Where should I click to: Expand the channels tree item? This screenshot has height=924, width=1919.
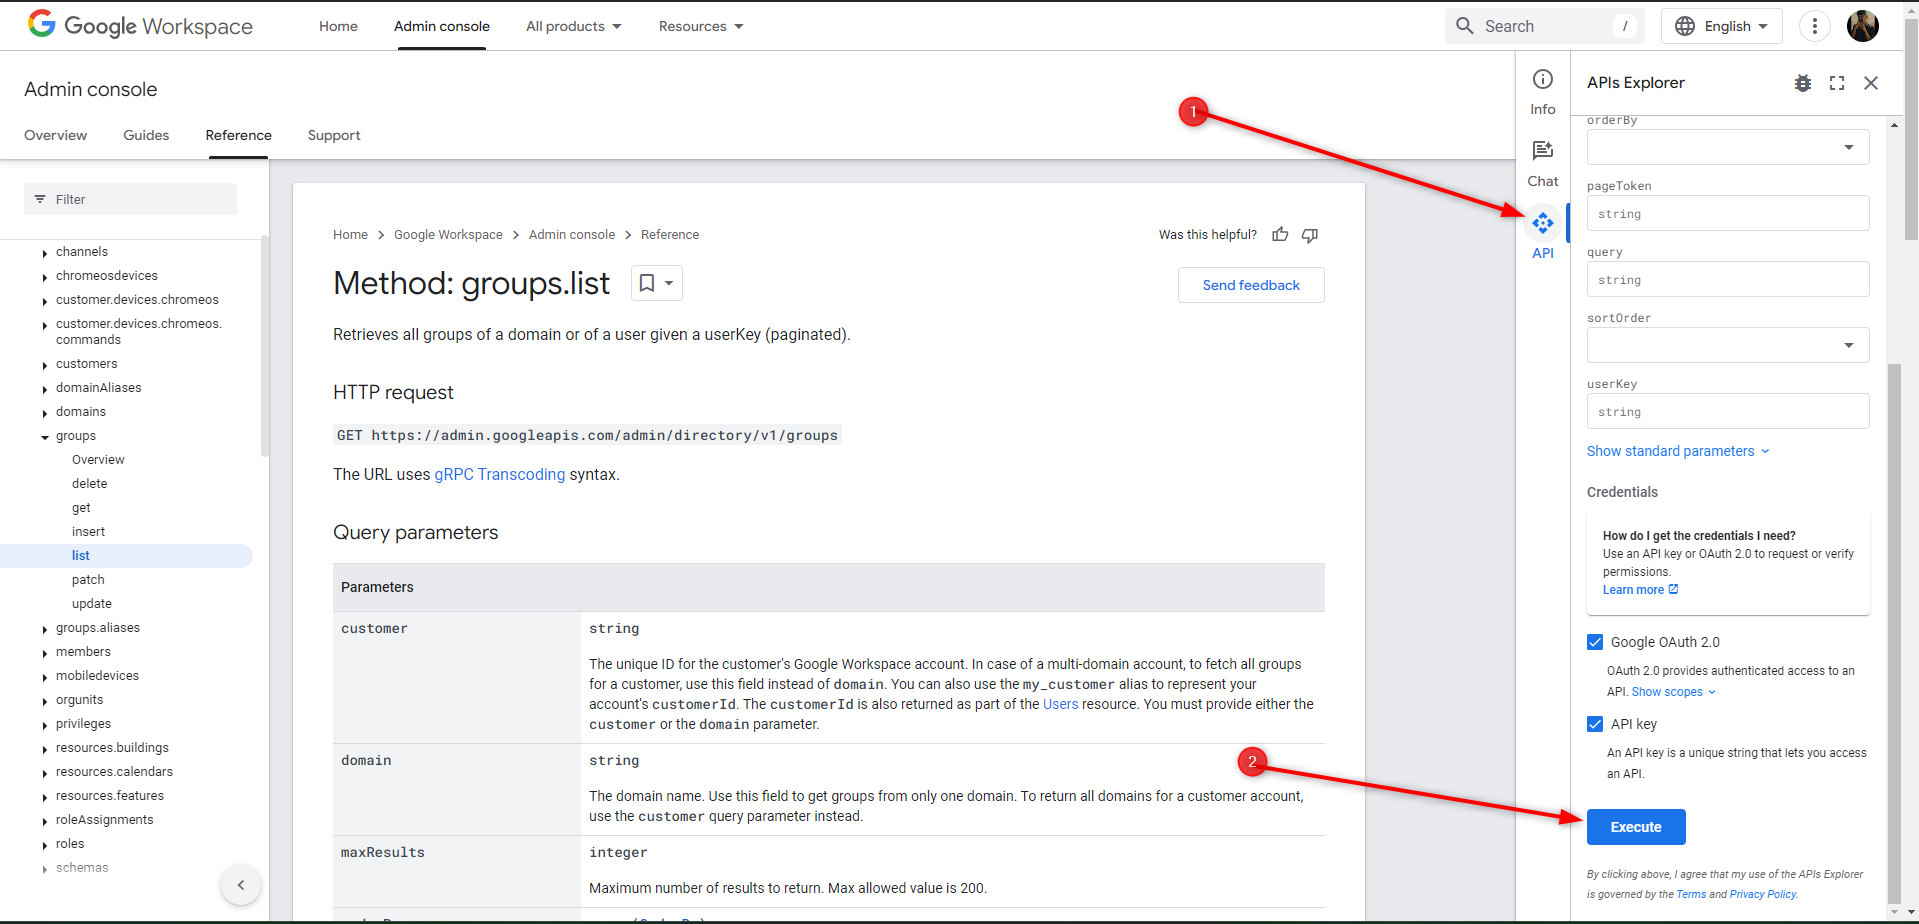point(45,253)
